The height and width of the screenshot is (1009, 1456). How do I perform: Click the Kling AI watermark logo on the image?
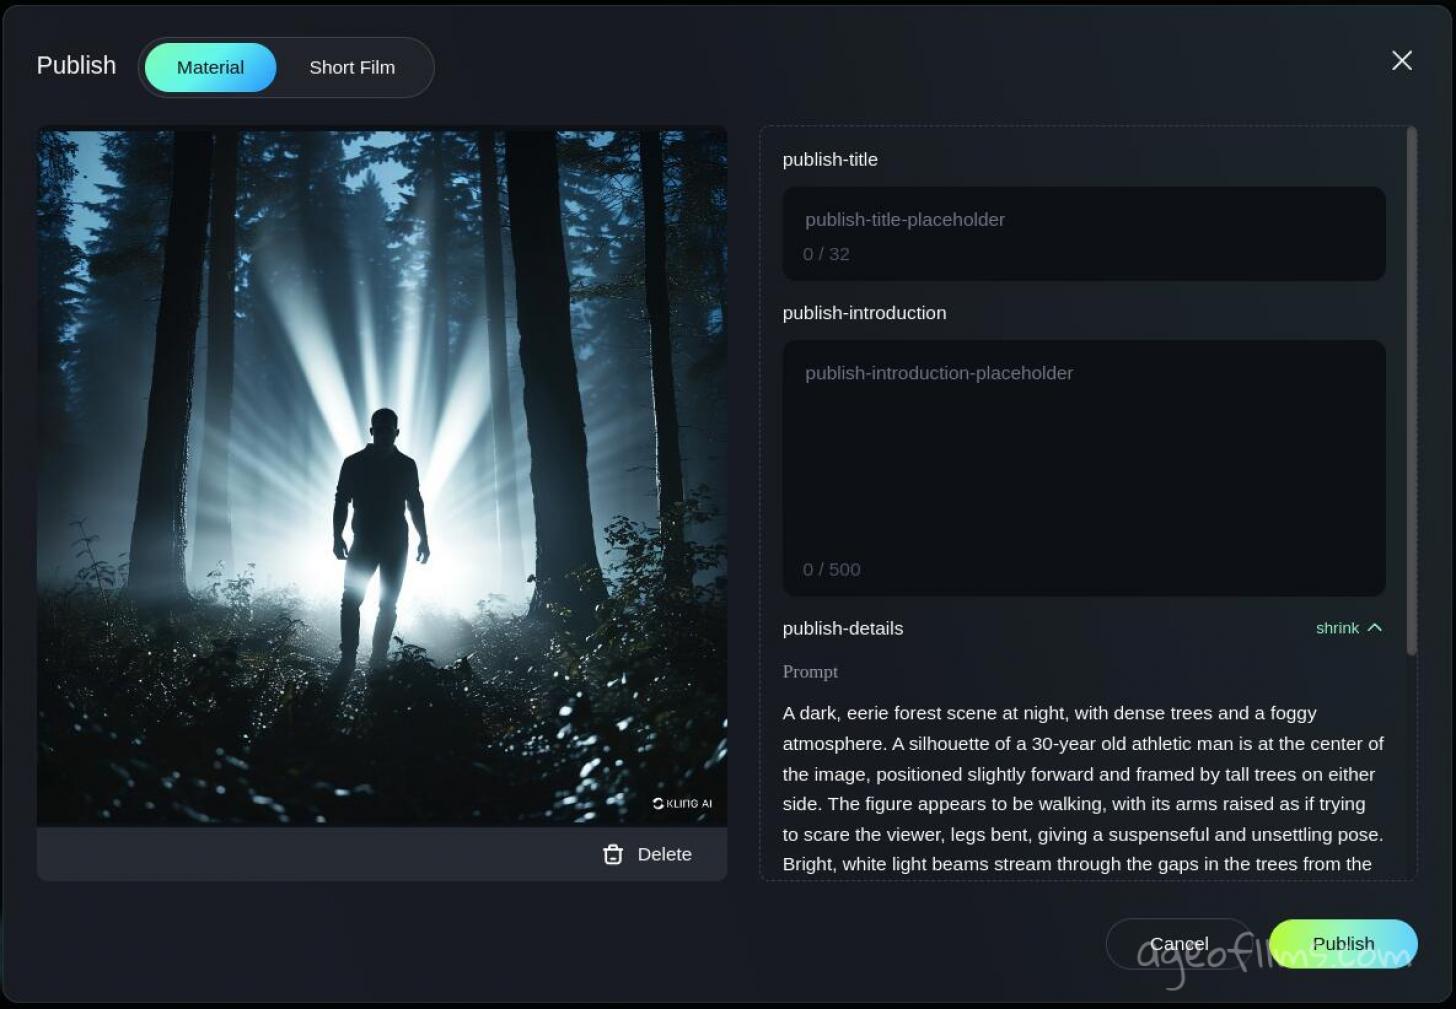coord(682,803)
